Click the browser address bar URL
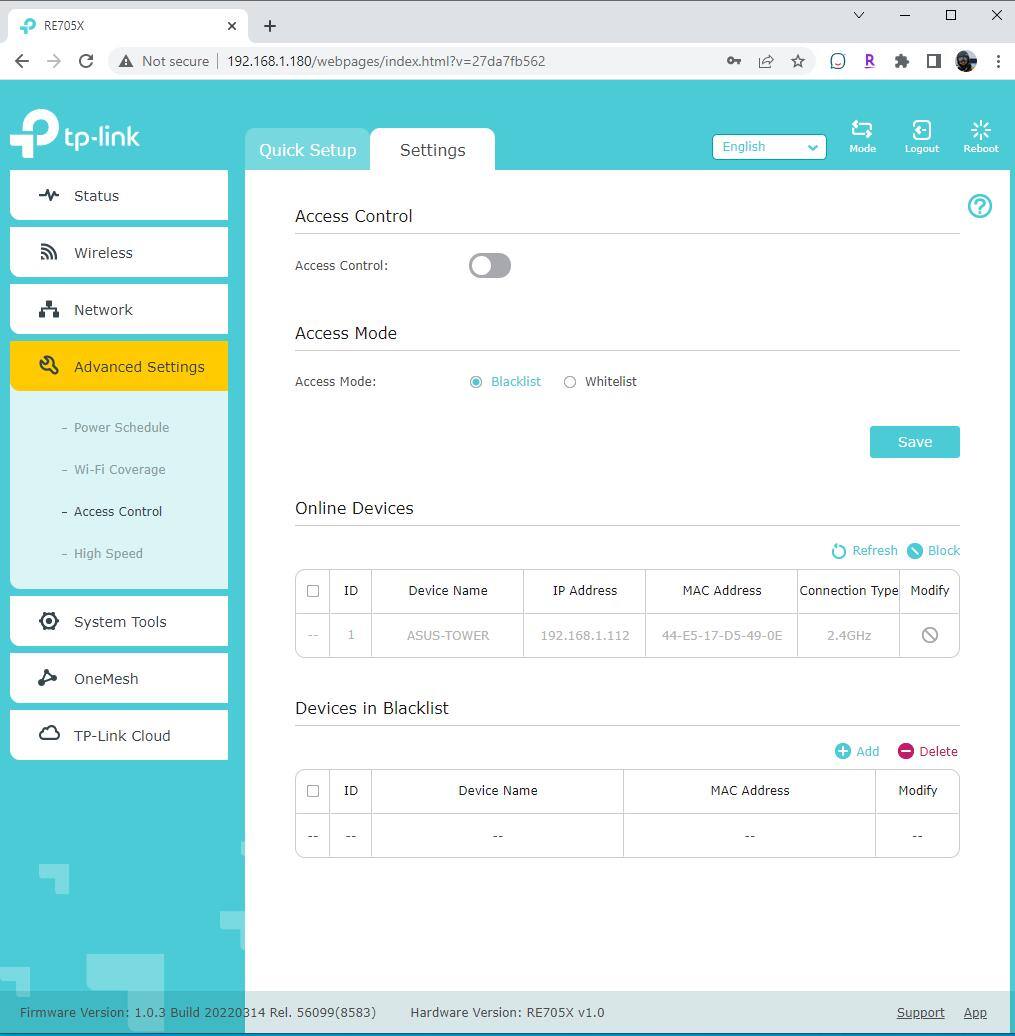The width and height of the screenshot is (1015, 1036). point(386,61)
